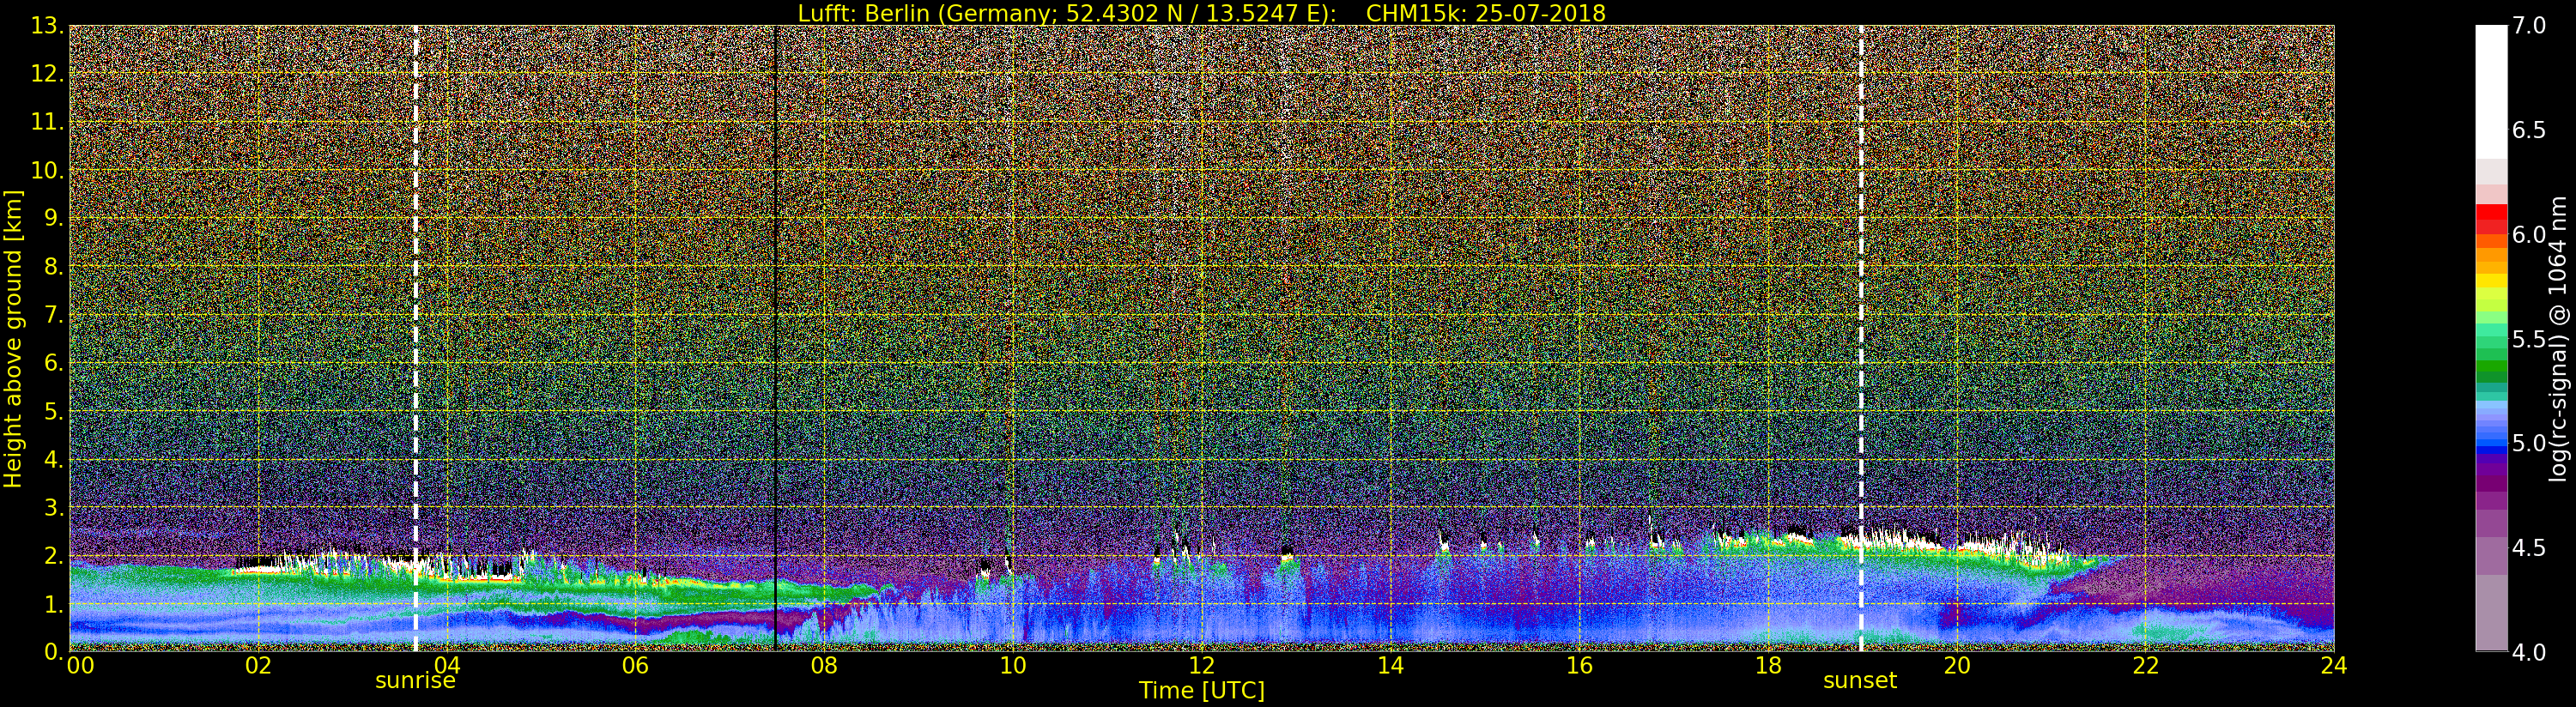Viewport: 2576px width, 707px height.
Task: Click the '4.5' colorbar scale value
Action: [2529, 548]
